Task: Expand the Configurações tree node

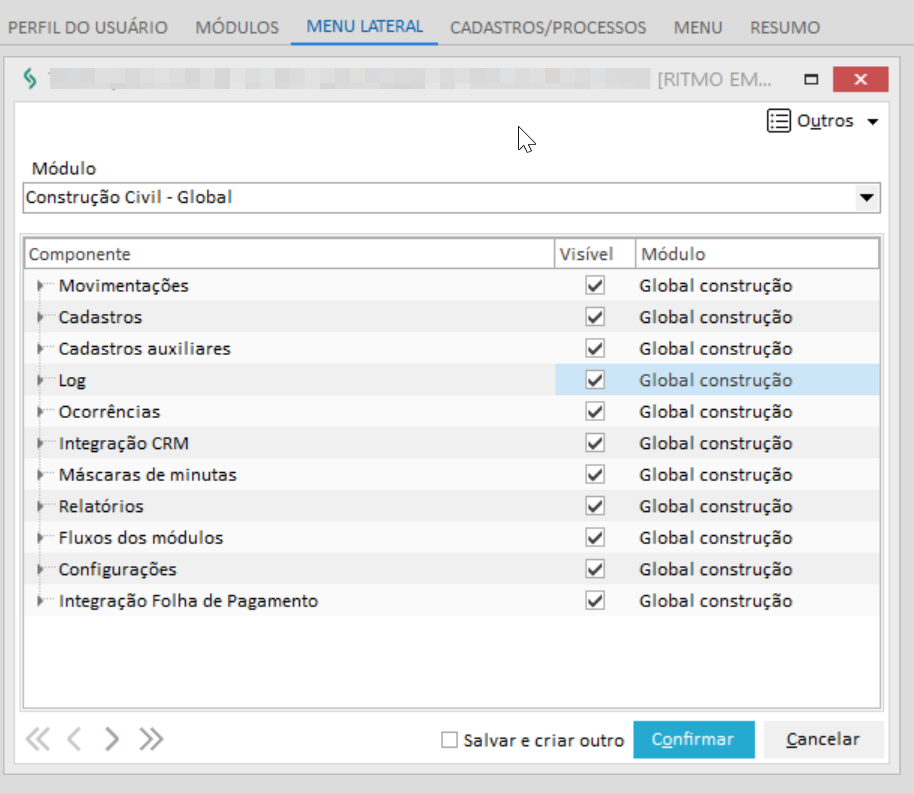Action: (x=41, y=570)
